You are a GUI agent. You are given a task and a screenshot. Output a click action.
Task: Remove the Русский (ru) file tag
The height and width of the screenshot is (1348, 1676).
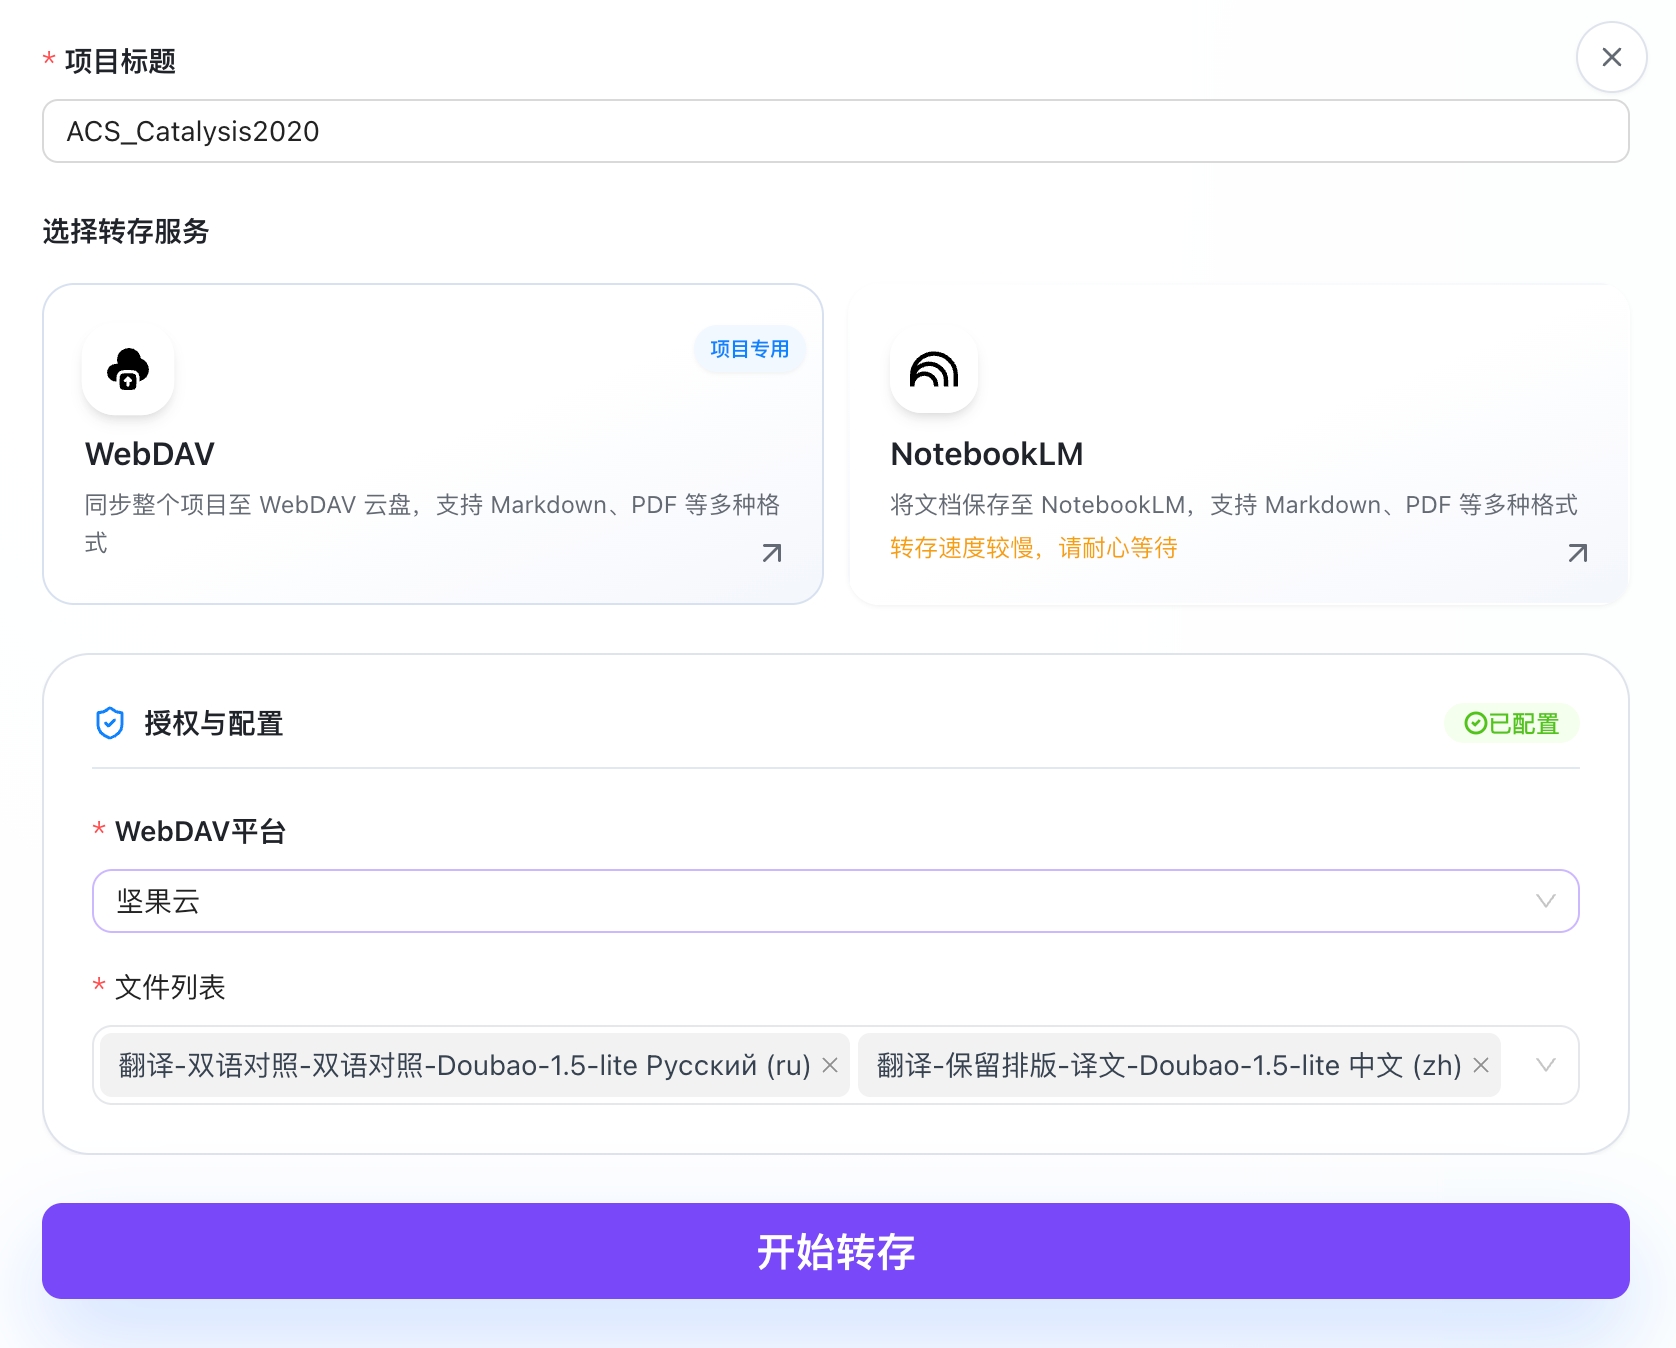tap(829, 1065)
